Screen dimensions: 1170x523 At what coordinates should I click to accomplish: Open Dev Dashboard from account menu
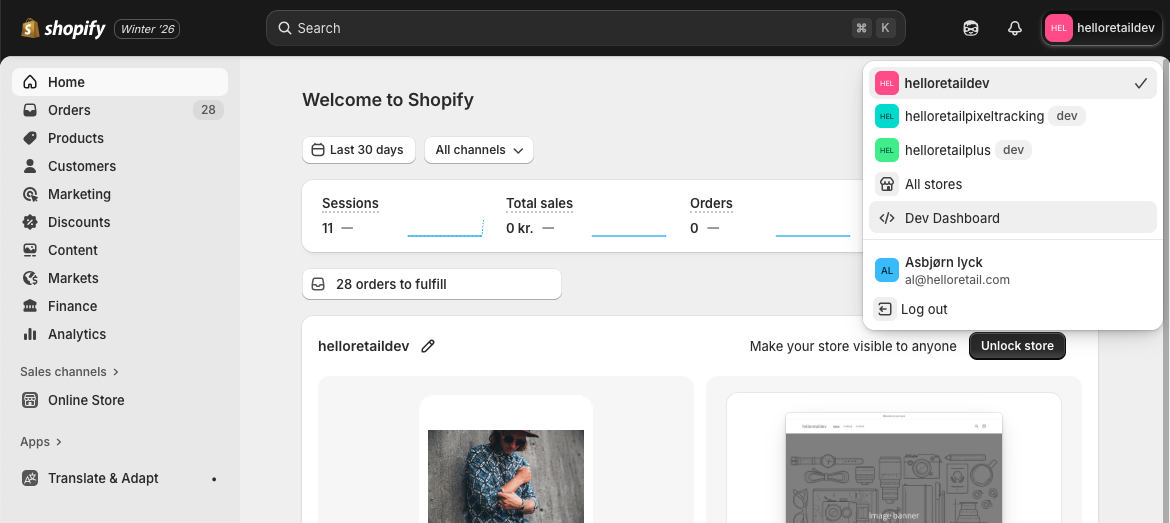[x=951, y=218]
